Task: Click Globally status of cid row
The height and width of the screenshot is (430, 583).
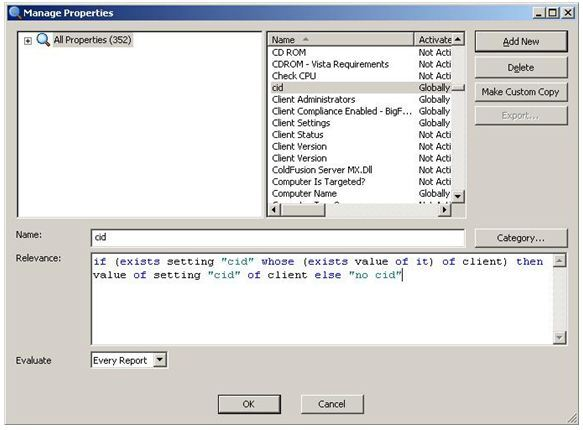Action: [x=434, y=88]
